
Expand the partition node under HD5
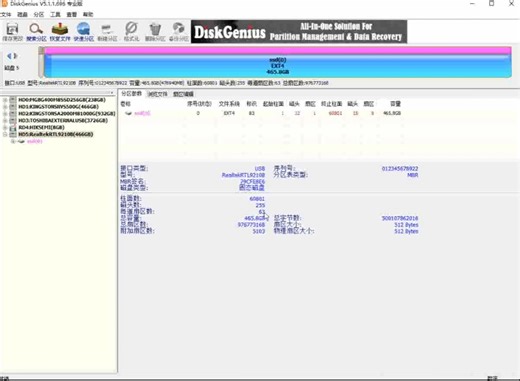13,141
